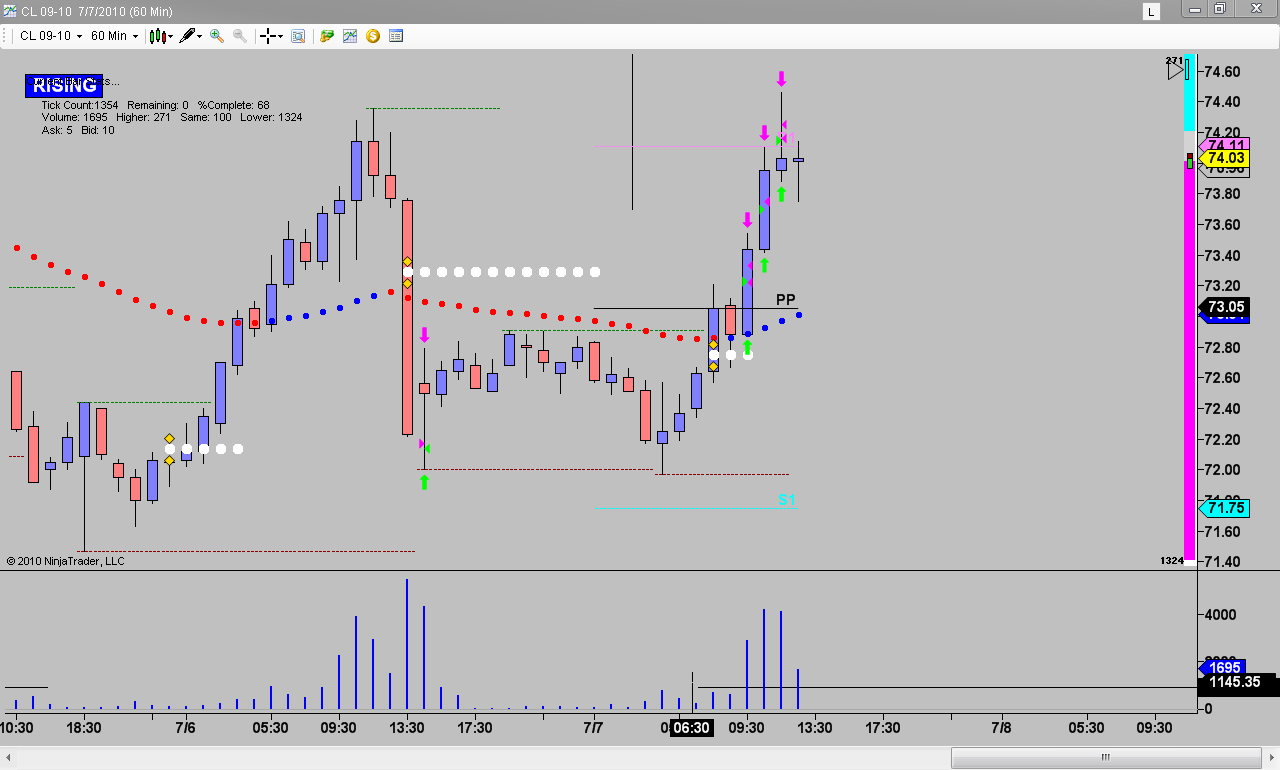Viewport: 1280px width, 770px height.
Task: Click the black 73.05 price marker
Action: (x=1225, y=307)
